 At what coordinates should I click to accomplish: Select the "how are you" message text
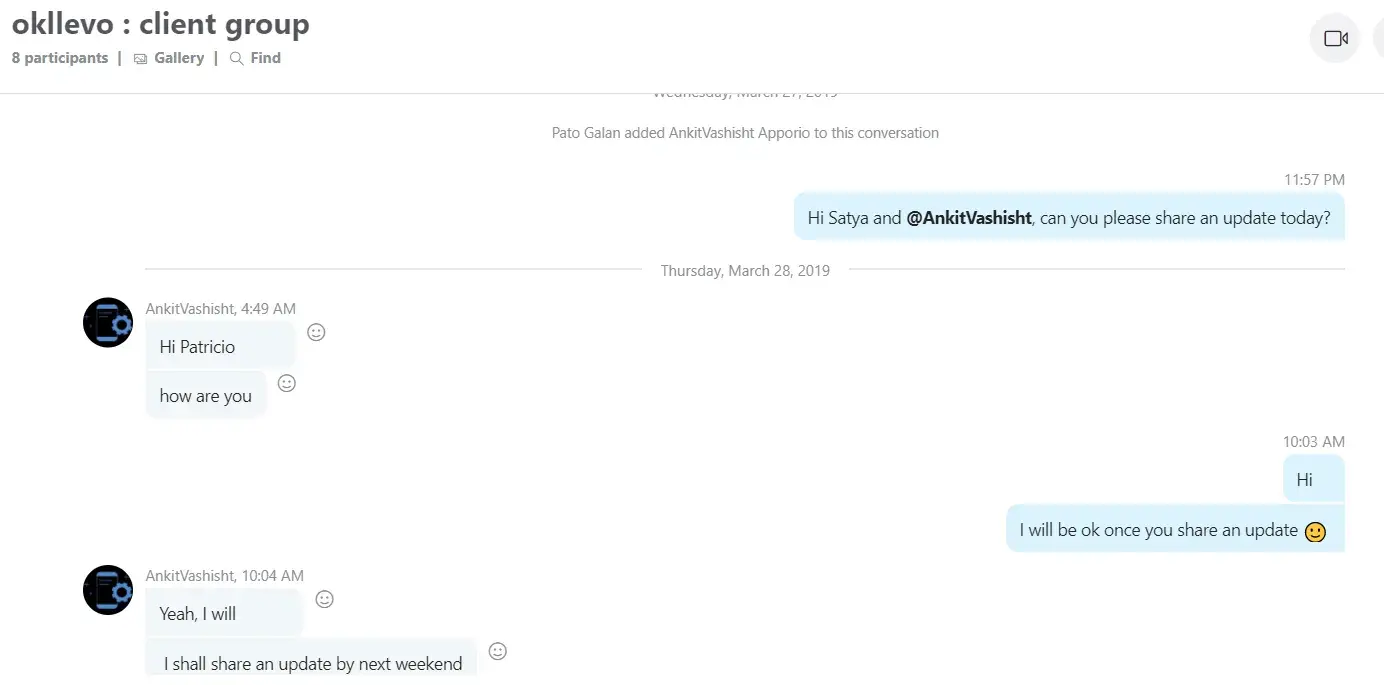pyautogui.click(x=206, y=396)
